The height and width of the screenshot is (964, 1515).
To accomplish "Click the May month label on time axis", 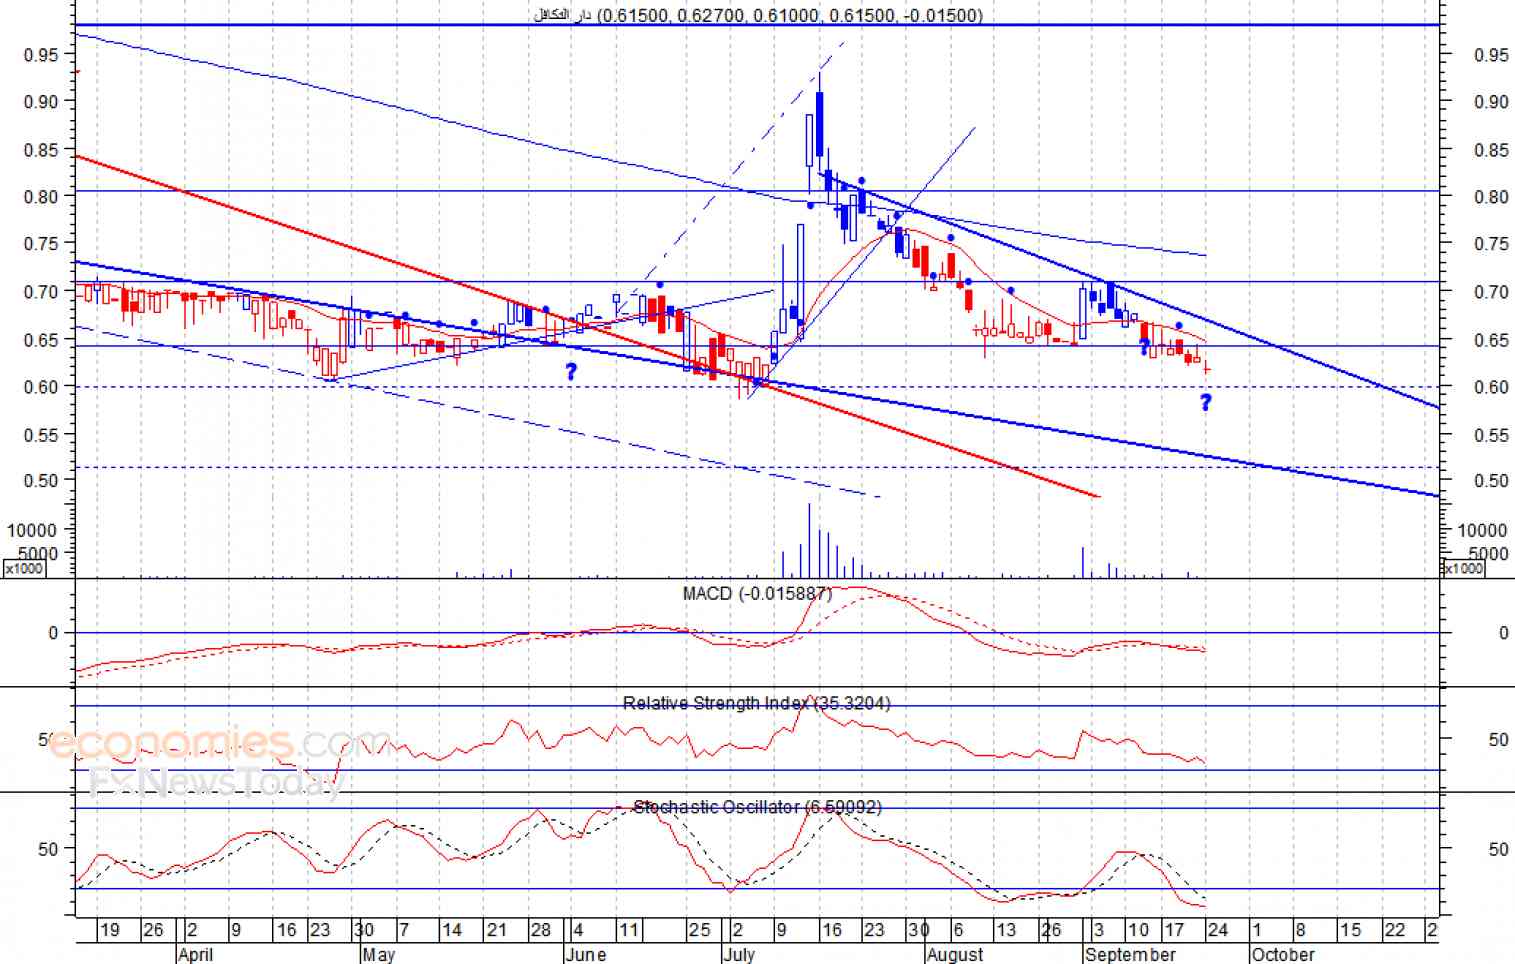I will pos(379,954).
